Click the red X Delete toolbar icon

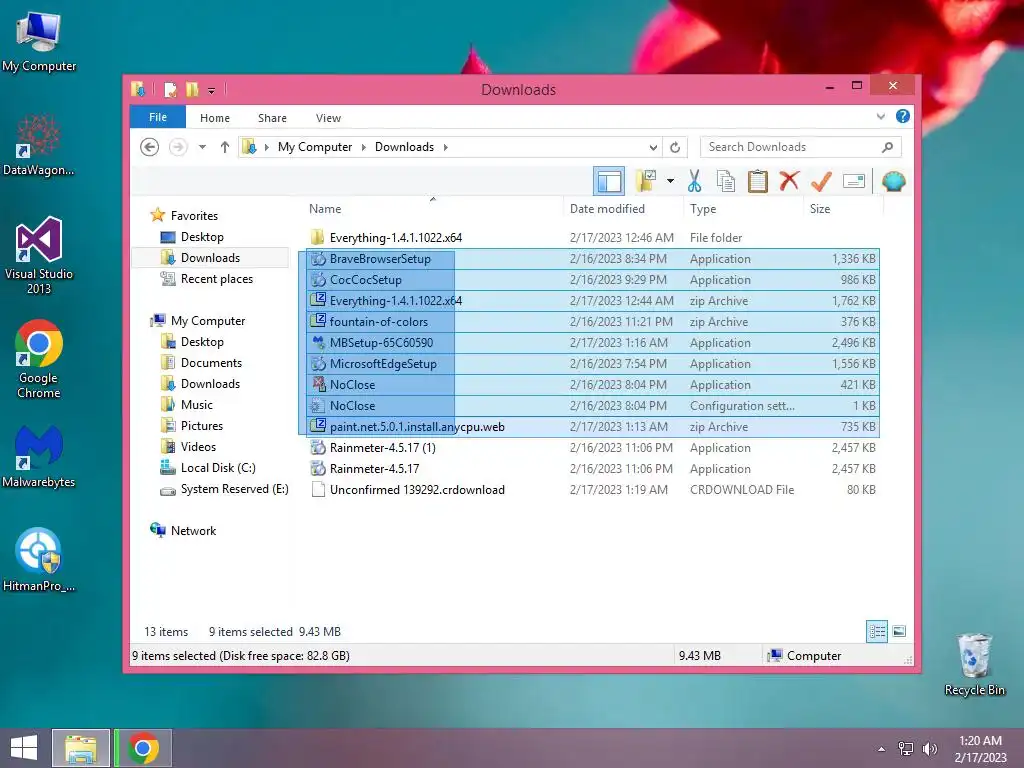790,181
